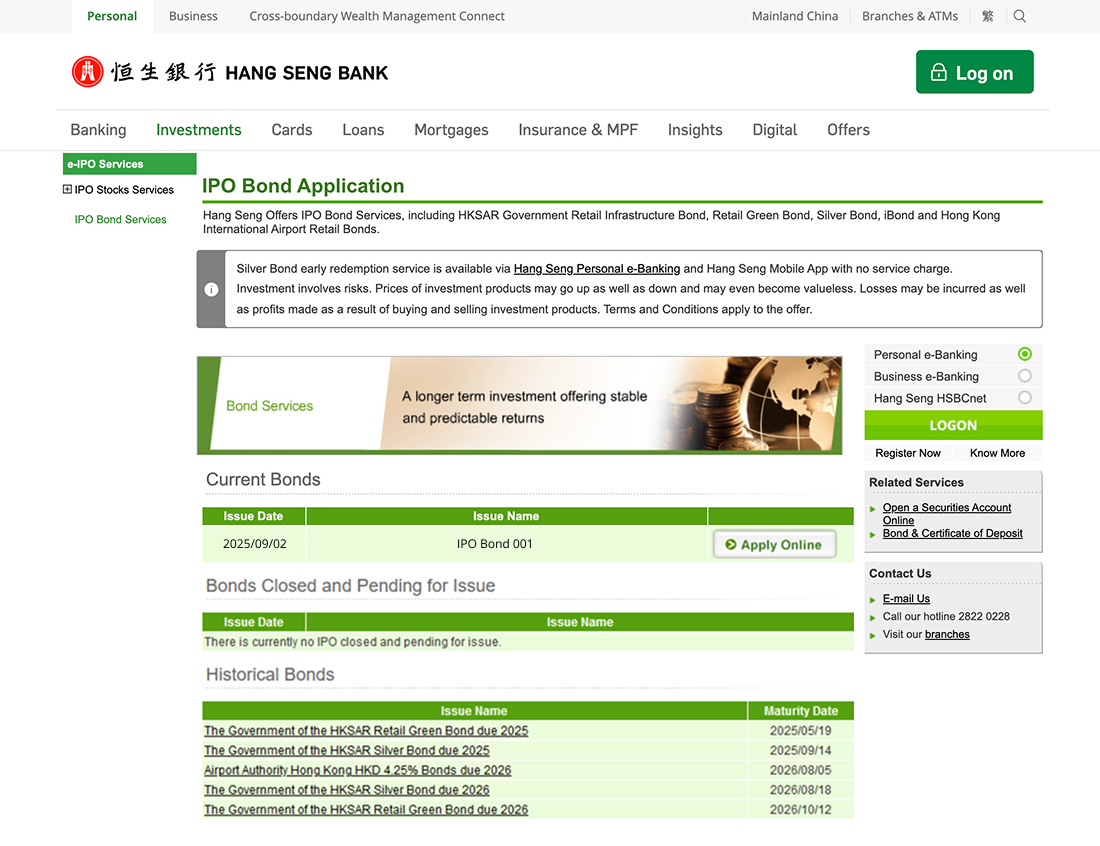This screenshot has height=846, width=1100.
Task: Open the Investments menu
Action: pos(199,130)
